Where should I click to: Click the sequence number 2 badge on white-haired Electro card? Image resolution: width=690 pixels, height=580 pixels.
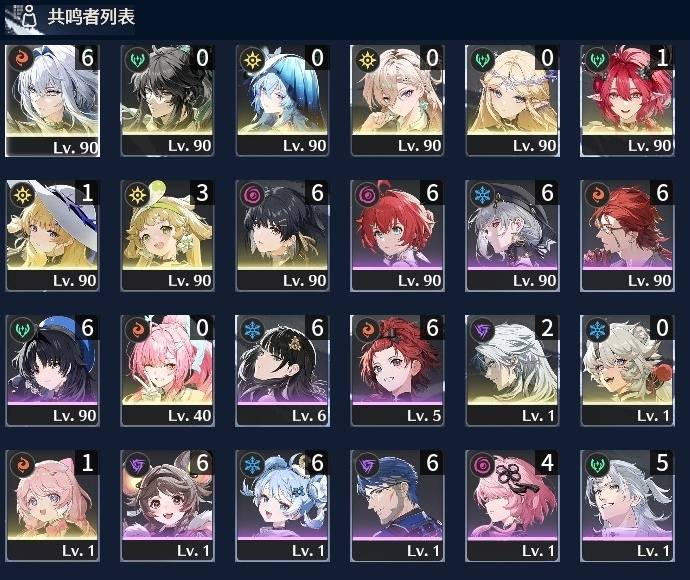(x=547, y=327)
